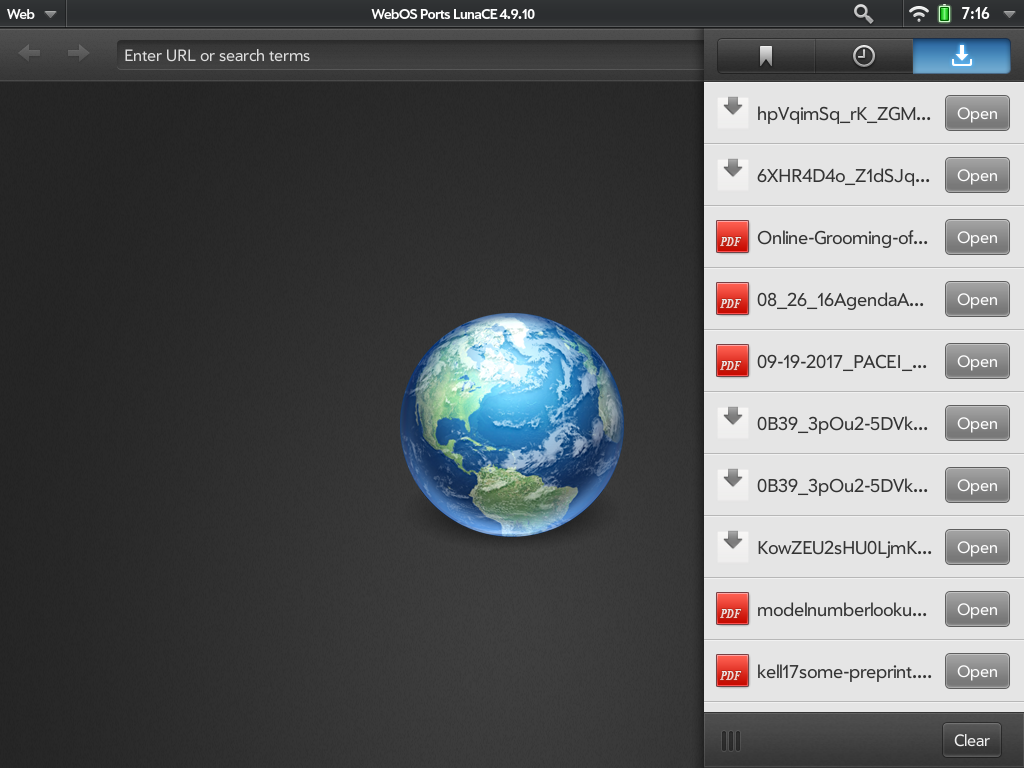Clear the downloads list
Viewport: 1024px width, 768px height.
(x=972, y=740)
